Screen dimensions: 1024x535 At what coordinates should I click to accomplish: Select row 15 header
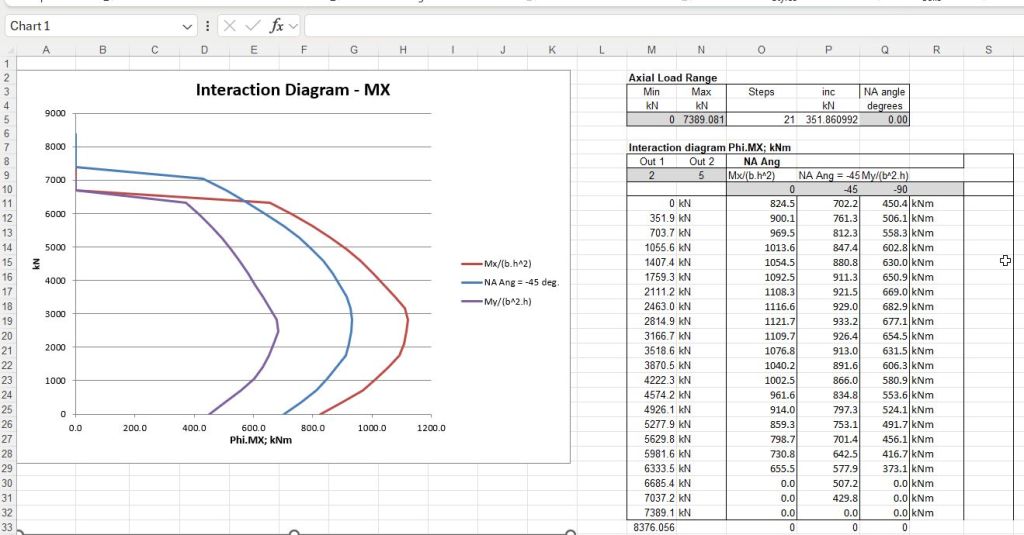[9, 263]
